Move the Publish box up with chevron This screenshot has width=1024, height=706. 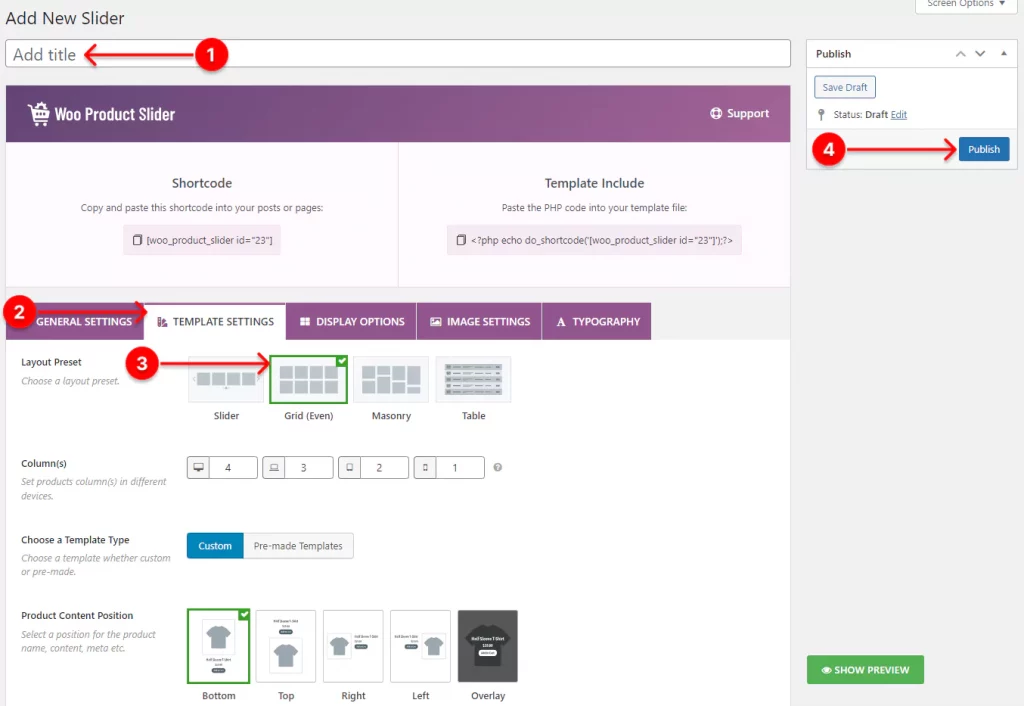(960, 54)
